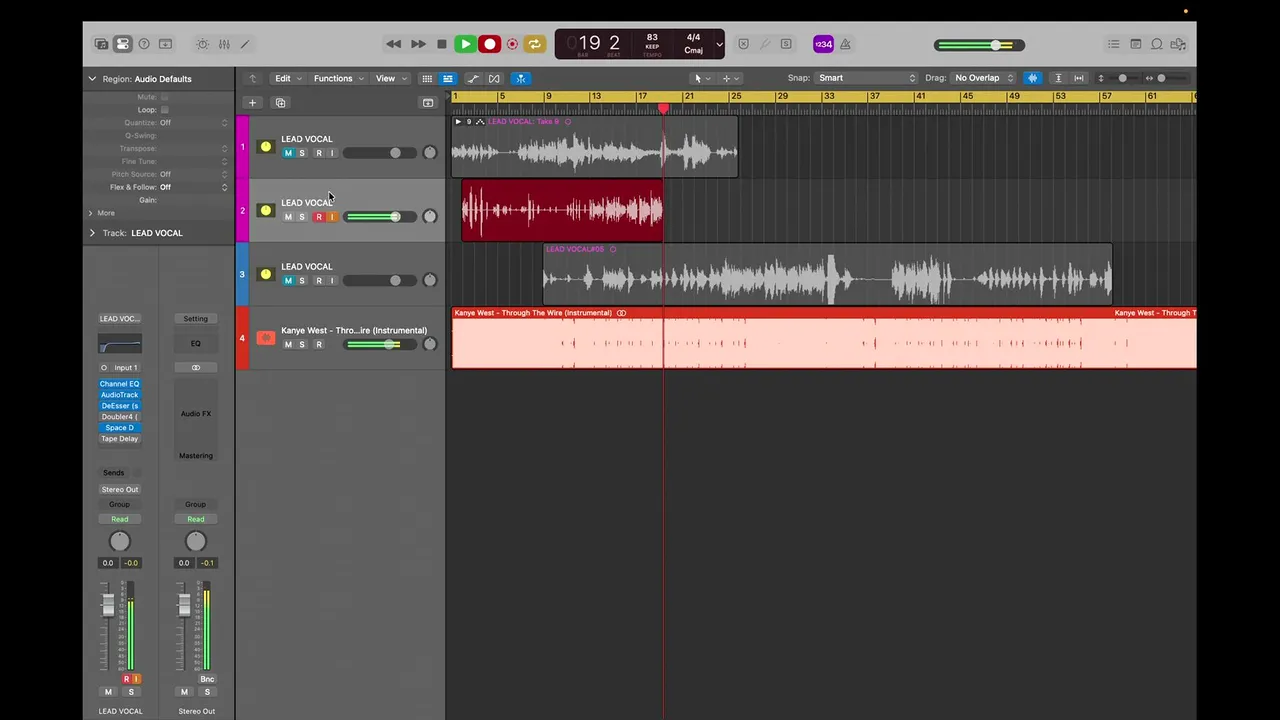Click bar 29 on the ruler

point(782,96)
